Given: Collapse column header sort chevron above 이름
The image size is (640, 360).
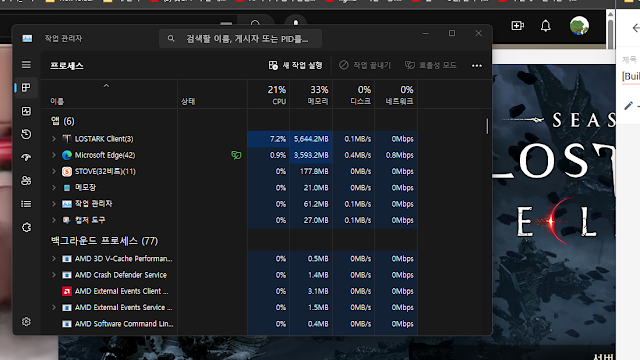Looking at the screenshot, I should [106, 86].
